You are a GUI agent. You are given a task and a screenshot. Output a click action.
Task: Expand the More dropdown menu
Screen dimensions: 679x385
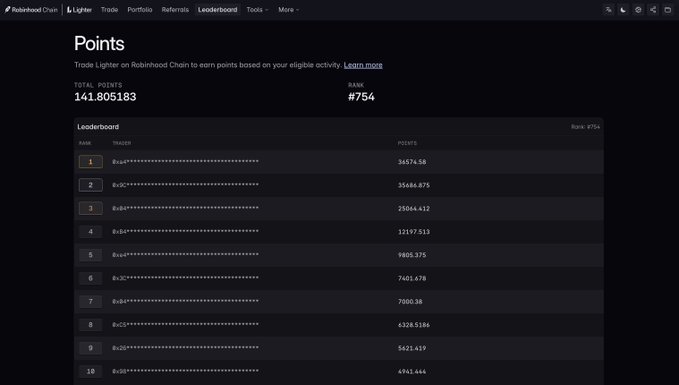pos(288,10)
